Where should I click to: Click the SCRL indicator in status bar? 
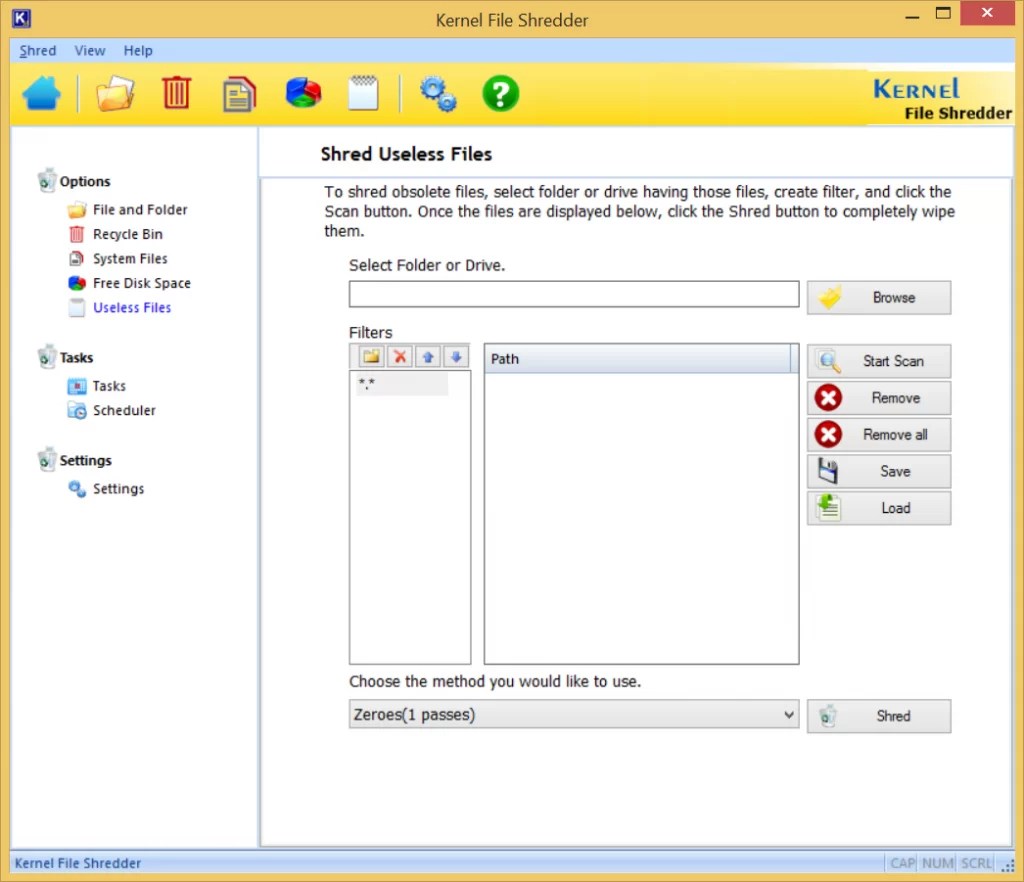(x=976, y=863)
